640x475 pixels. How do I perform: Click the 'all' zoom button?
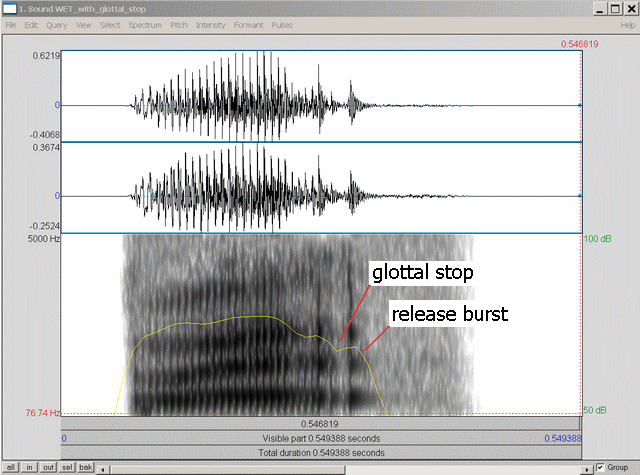pos(11,467)
